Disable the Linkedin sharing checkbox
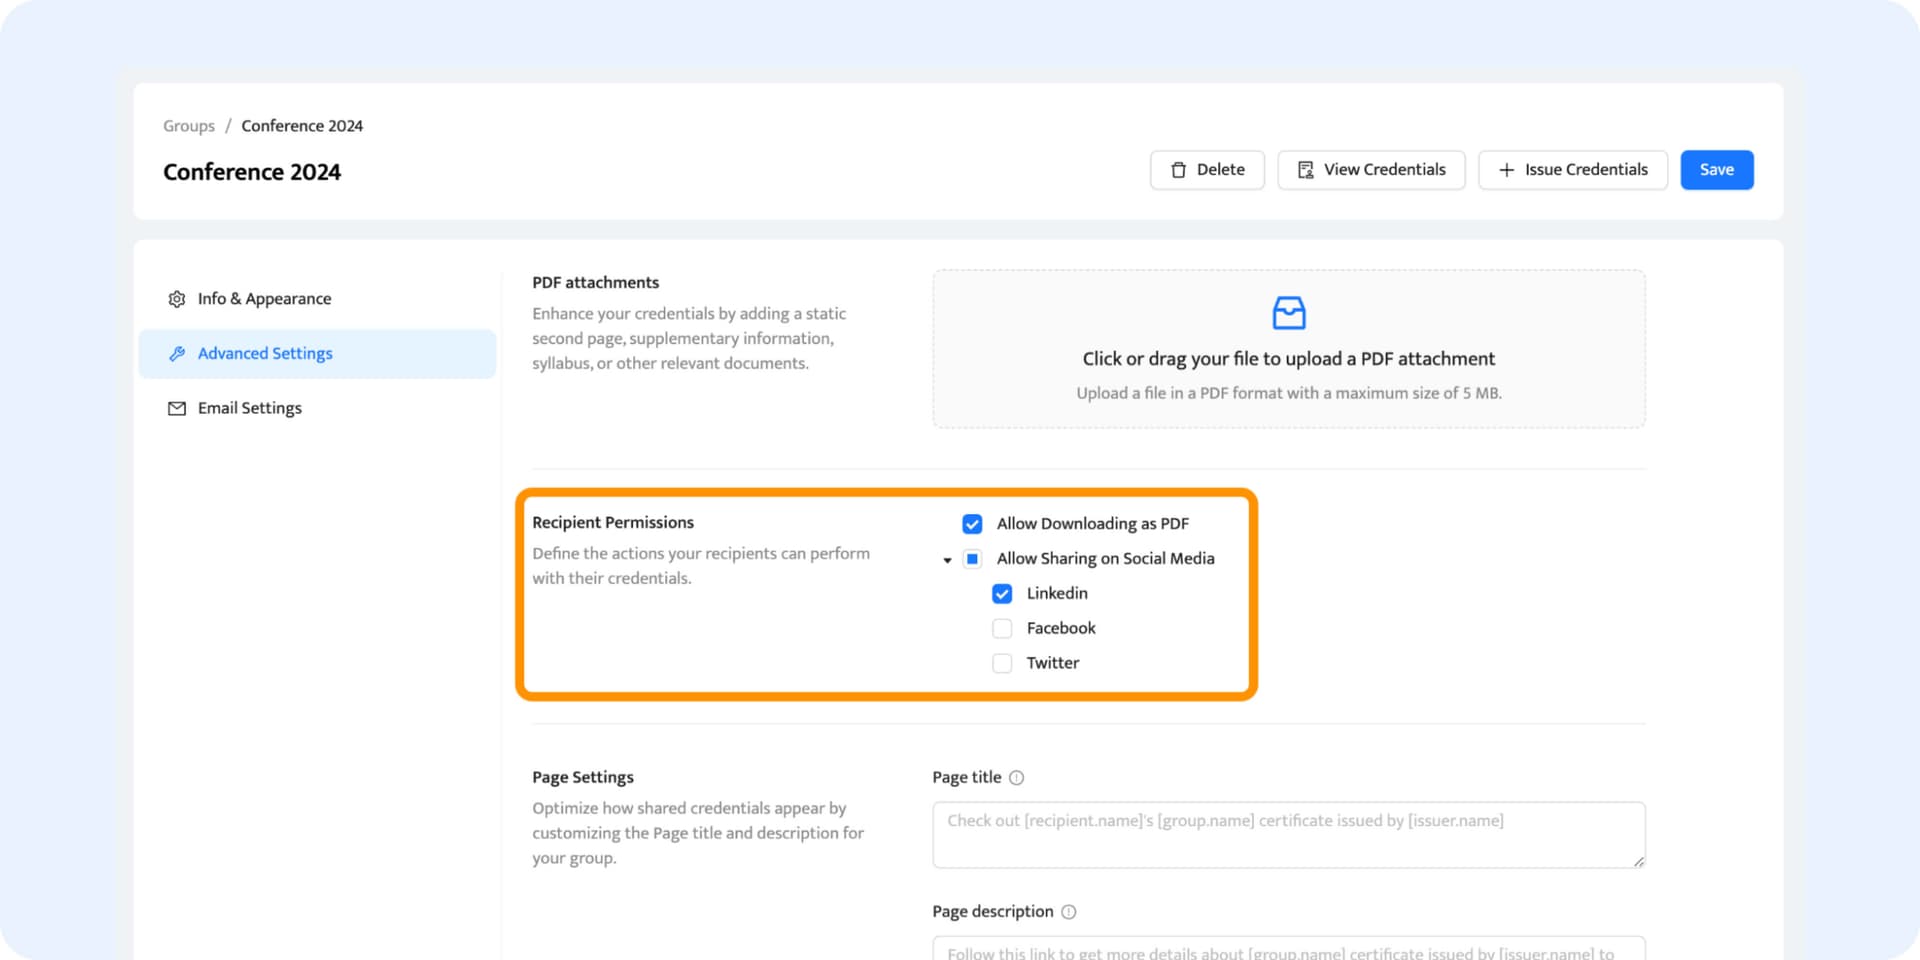This screenshot has height=960, width=1920. 1002,594
